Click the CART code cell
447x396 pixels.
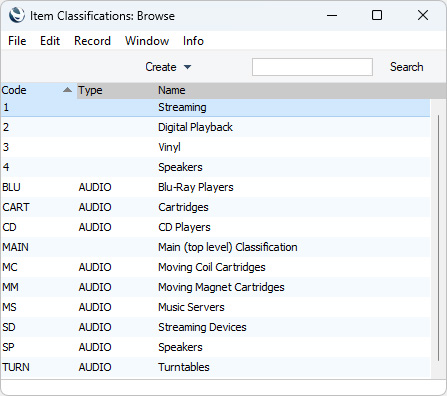point(16,207)
